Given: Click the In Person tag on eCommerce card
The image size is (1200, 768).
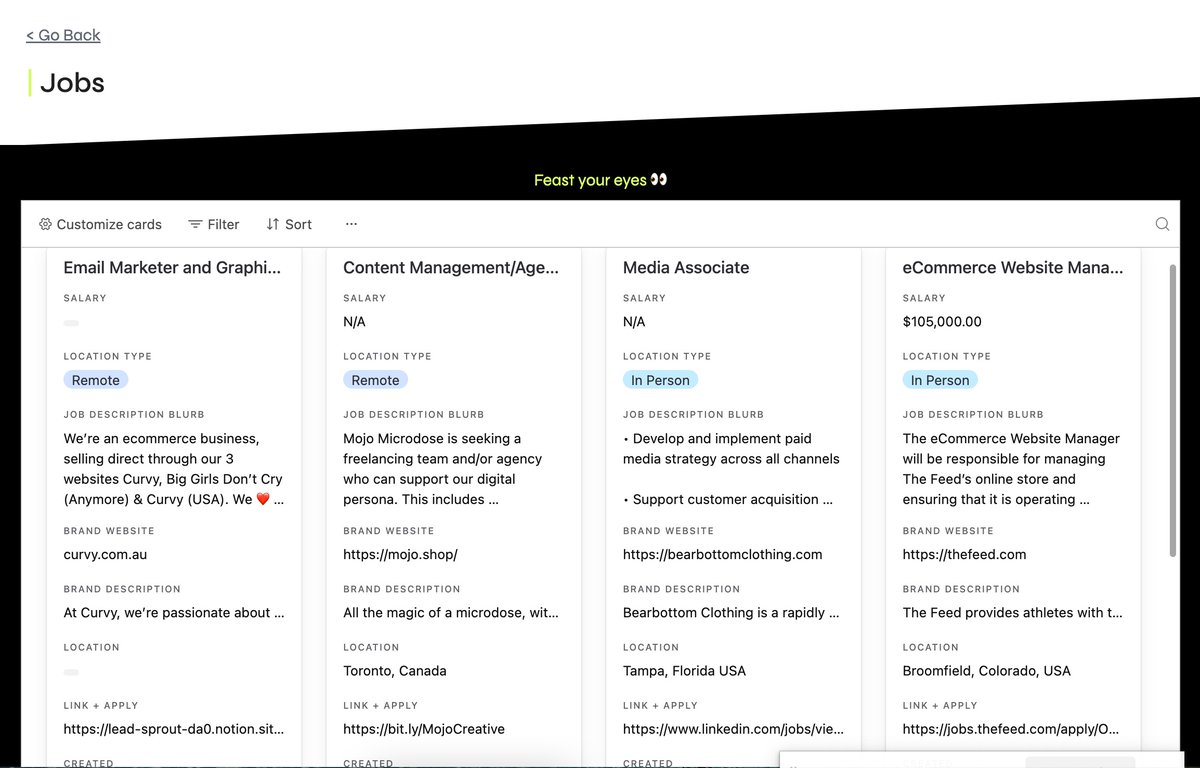Looking at the screenshot, I should [940, 380].
